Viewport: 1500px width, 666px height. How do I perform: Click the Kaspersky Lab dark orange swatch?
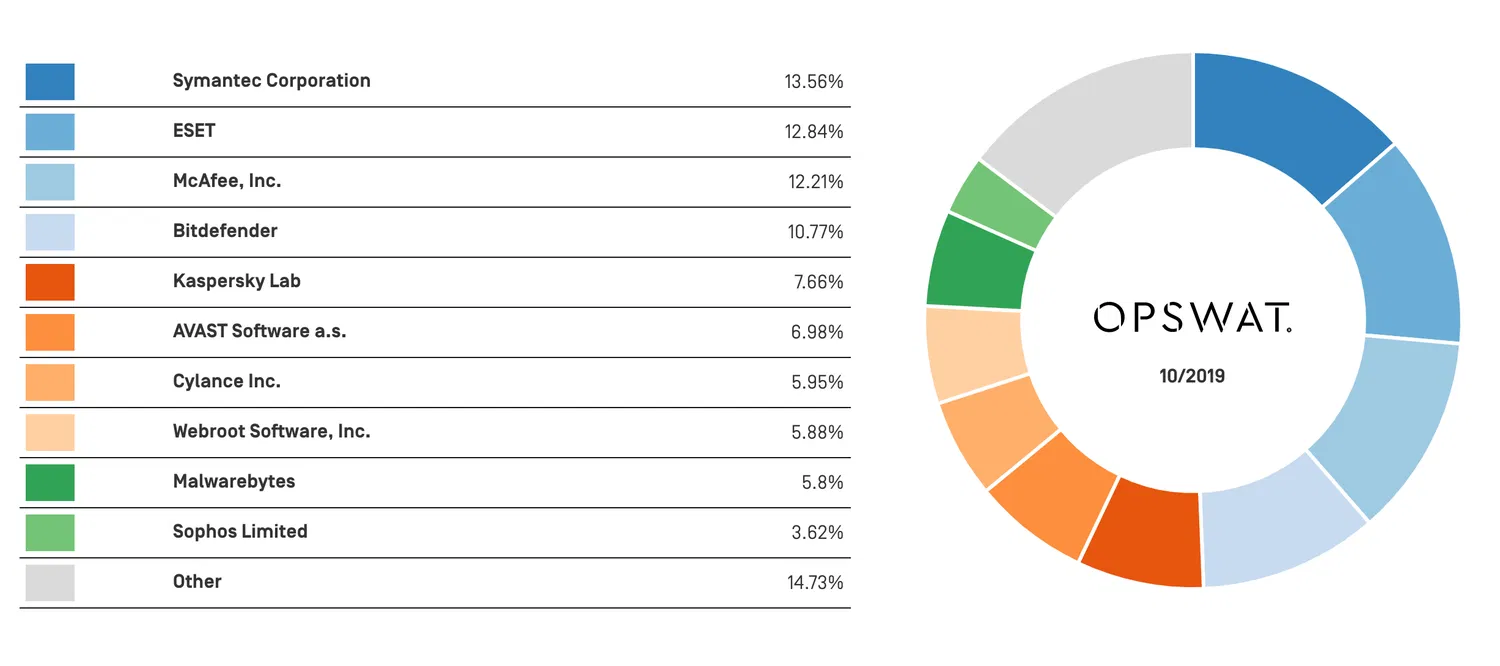50,282
